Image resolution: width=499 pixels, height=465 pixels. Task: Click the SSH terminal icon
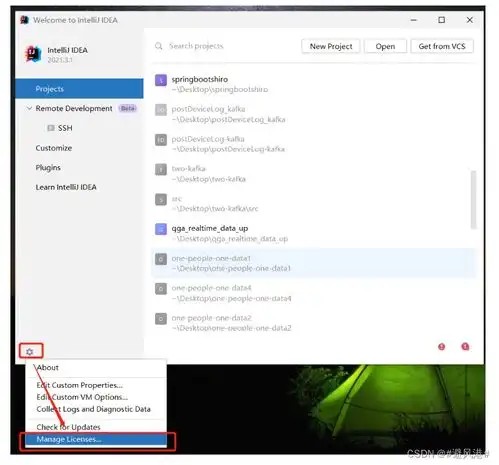[51, 128]
